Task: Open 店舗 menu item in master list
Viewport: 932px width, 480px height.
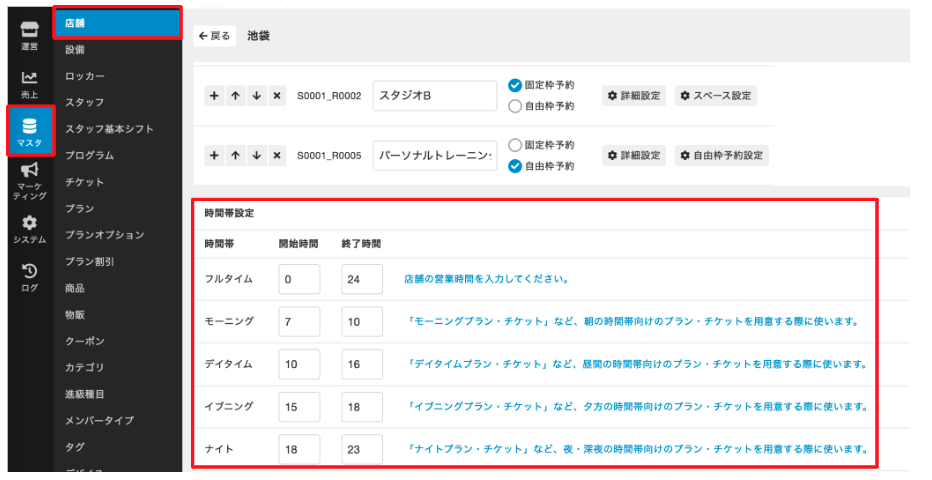Action: click(x=117, y=22)
